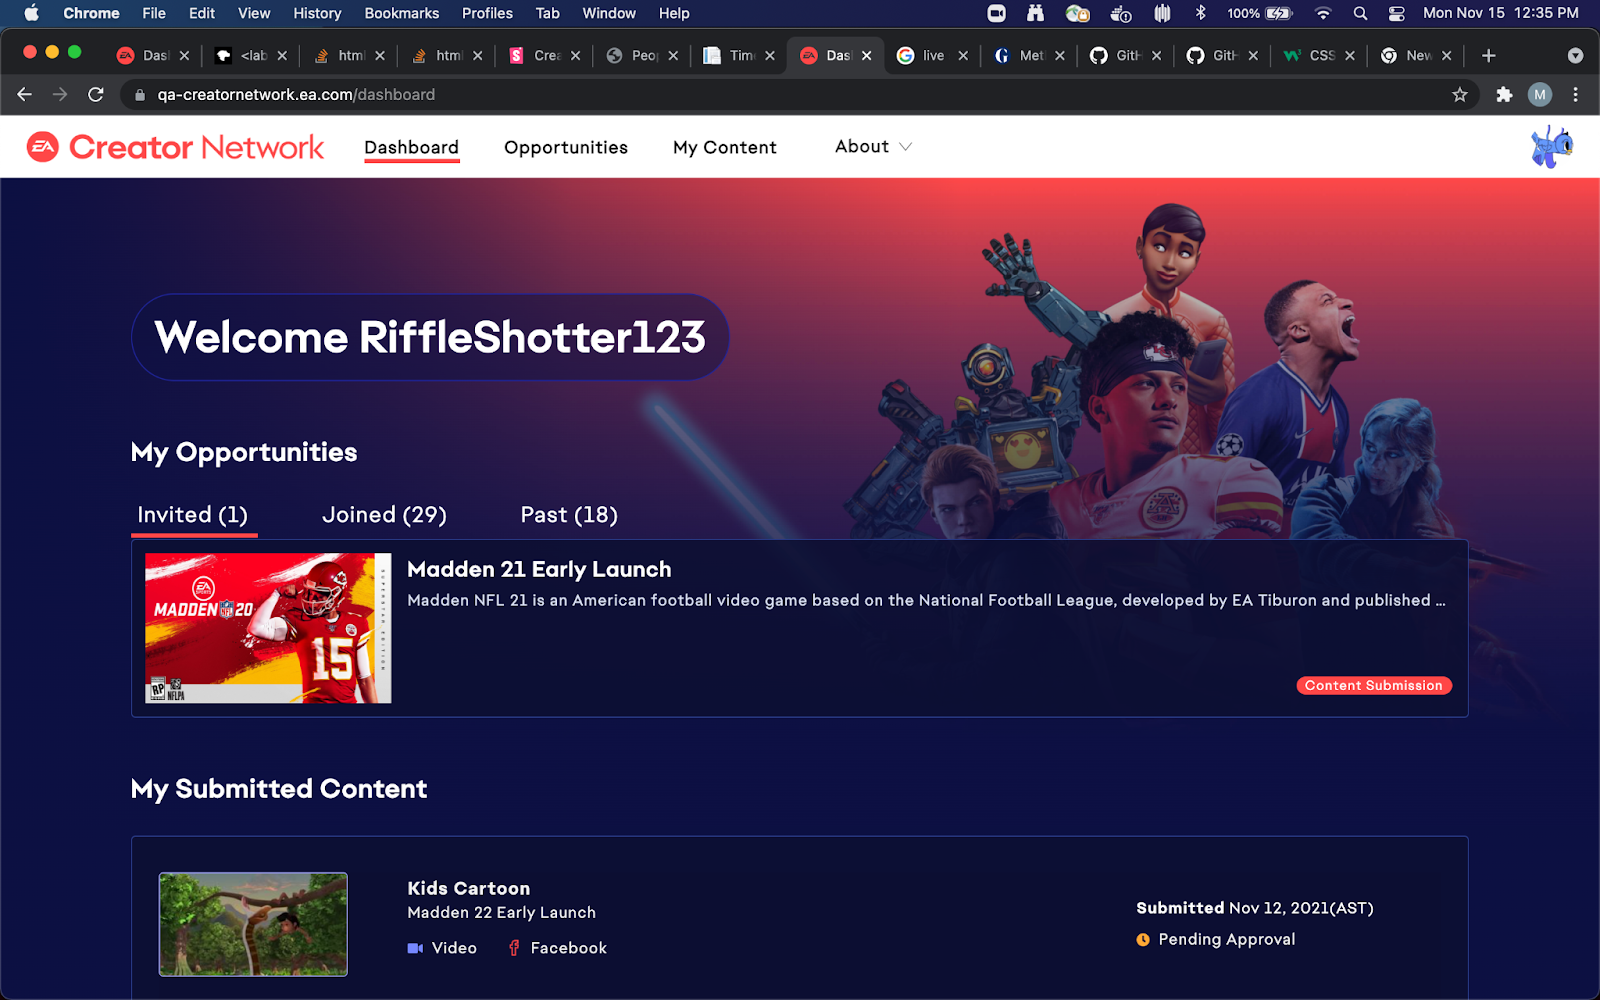The width and height of the screenshot is (1600, 1000).
Task: Close the active Dashboard tab
Action: tap(866, 55)
